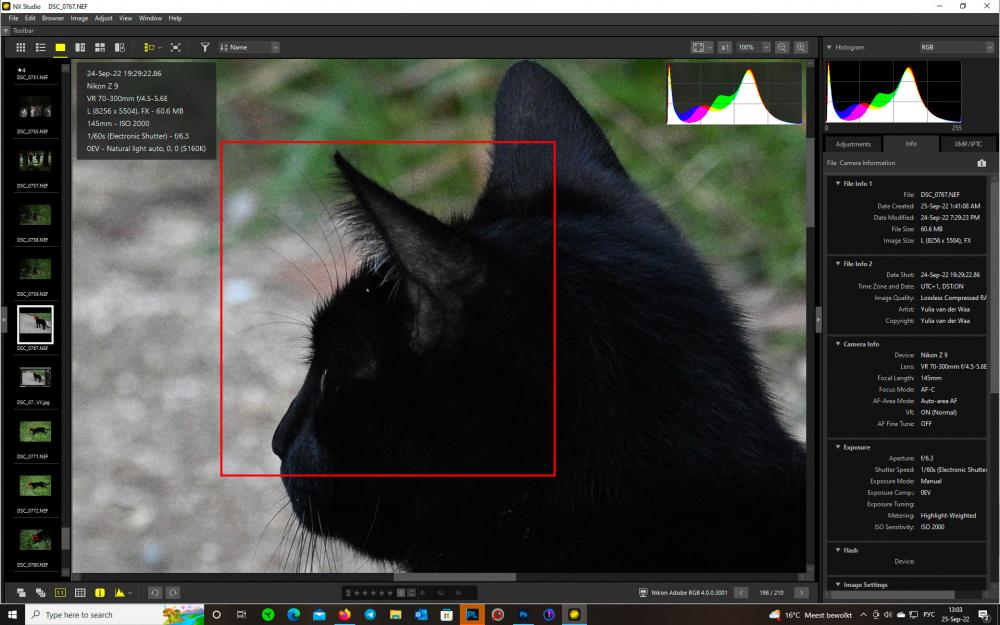Viewport: 1000px width, 625px height.
Task: Toggle the yellow image info overlay
Action: (x=99, y=592)
